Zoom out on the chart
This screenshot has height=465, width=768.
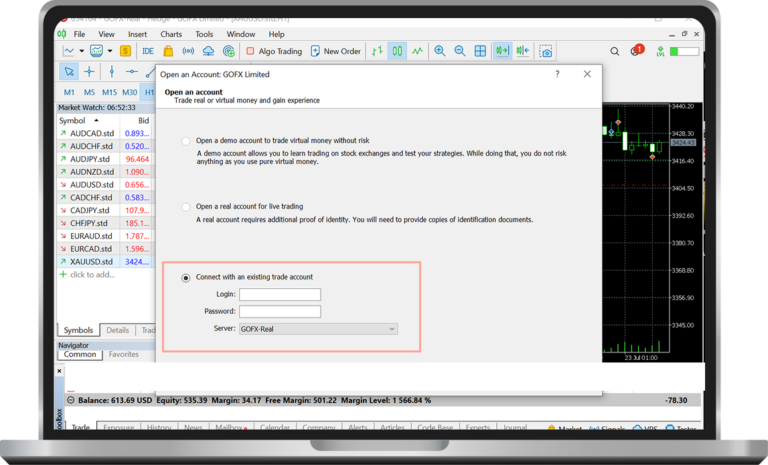(460, 51)
